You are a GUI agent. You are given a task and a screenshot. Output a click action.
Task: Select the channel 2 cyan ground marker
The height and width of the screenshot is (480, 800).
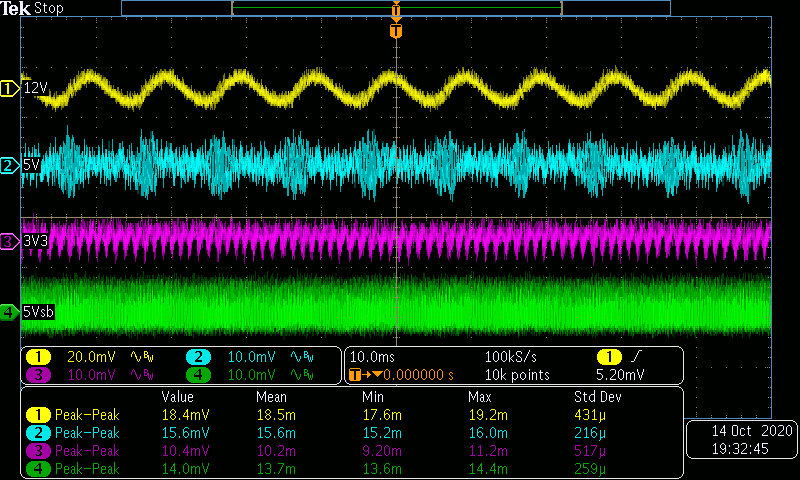[x=10, y=165]
